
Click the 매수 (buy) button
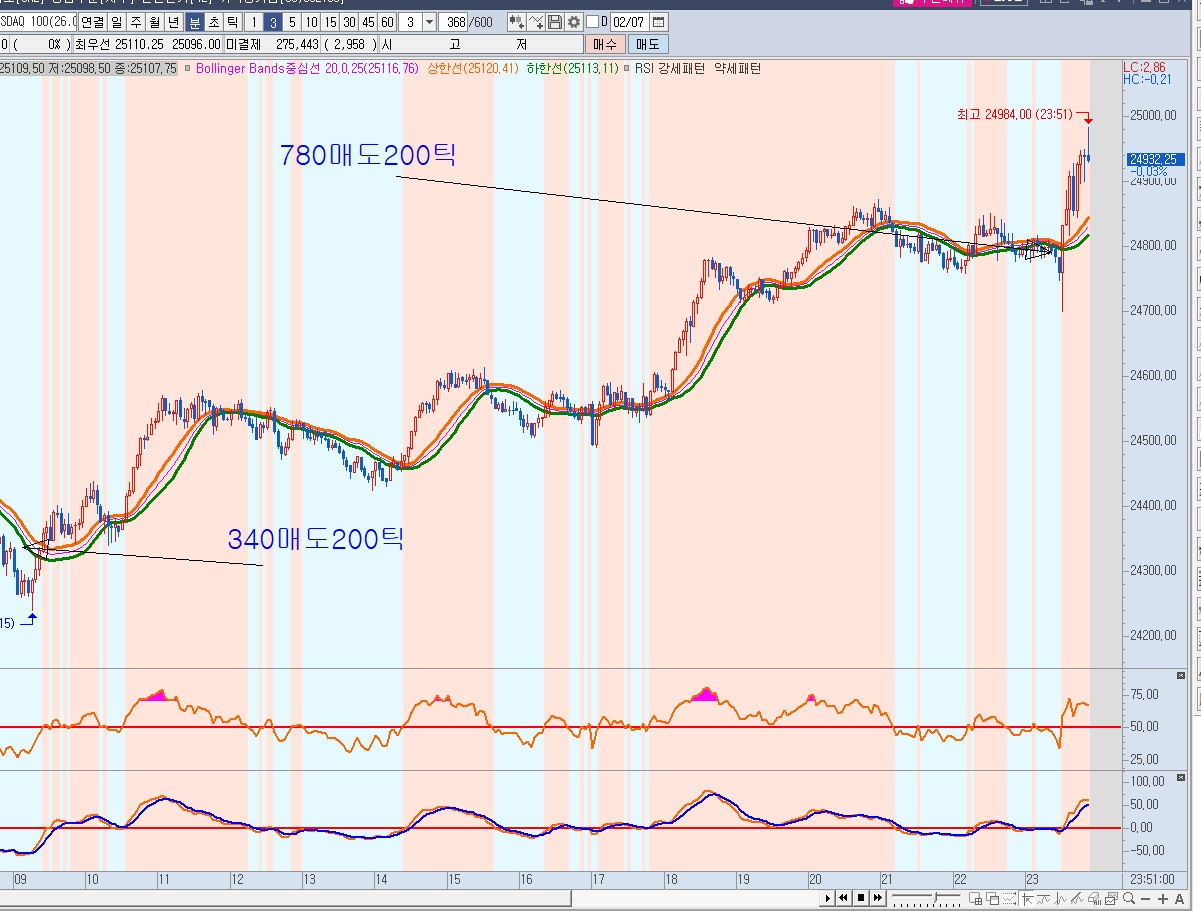click(x=605, y=44)
